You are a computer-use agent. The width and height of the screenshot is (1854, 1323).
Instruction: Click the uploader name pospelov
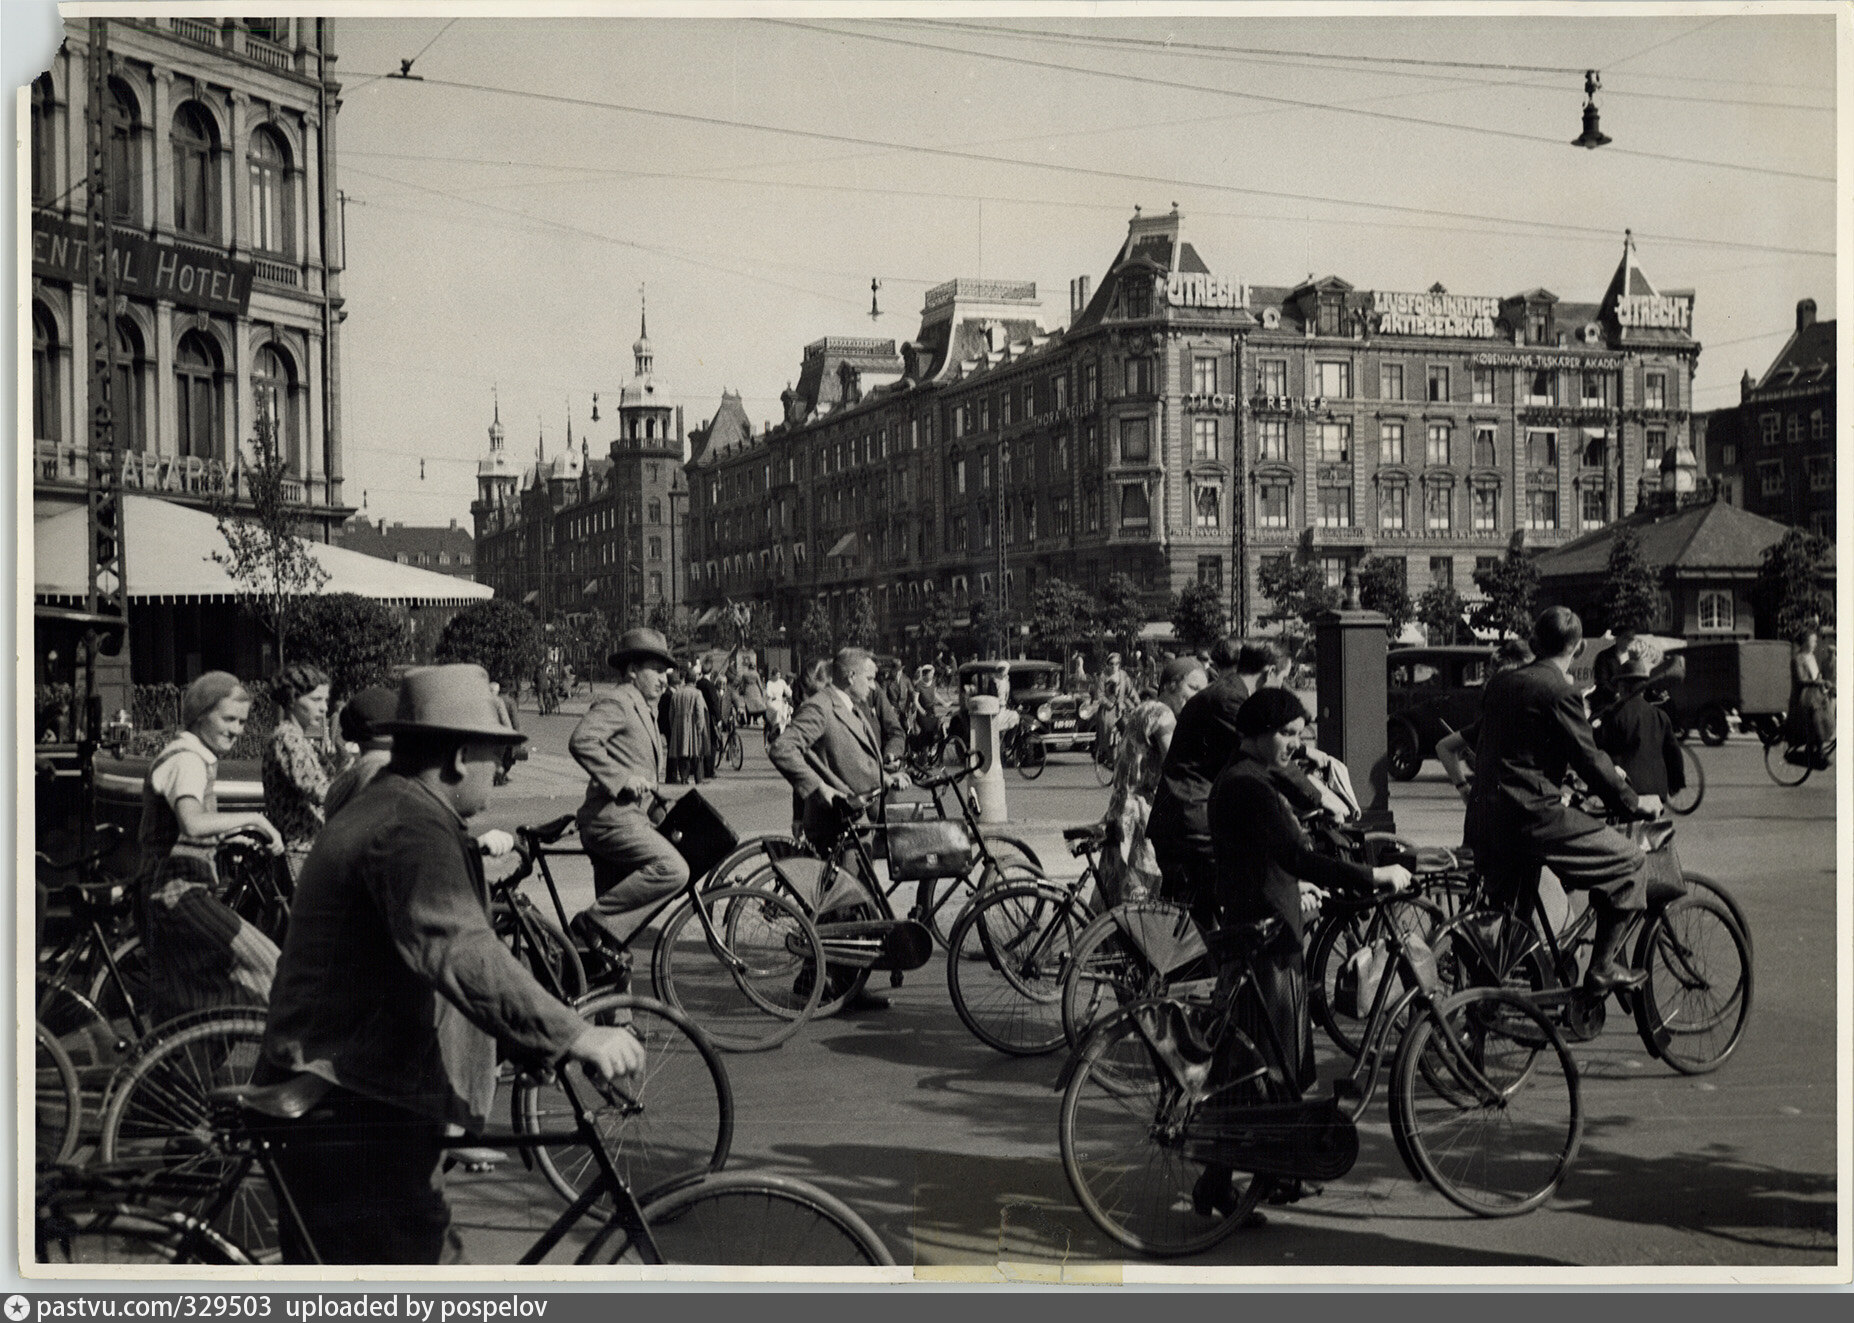pyautogui.click(x=482, y=1307)
